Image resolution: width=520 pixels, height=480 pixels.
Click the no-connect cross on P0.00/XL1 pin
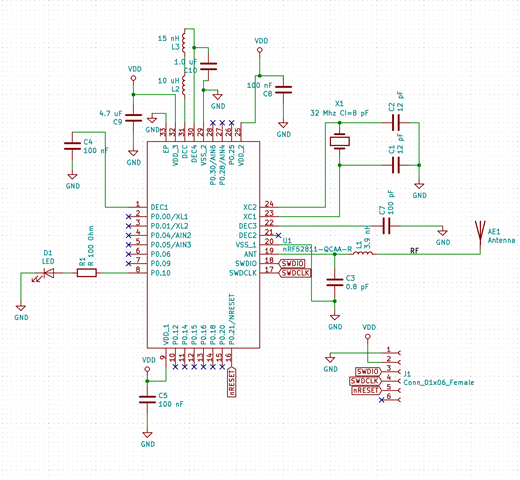point(128,217)
